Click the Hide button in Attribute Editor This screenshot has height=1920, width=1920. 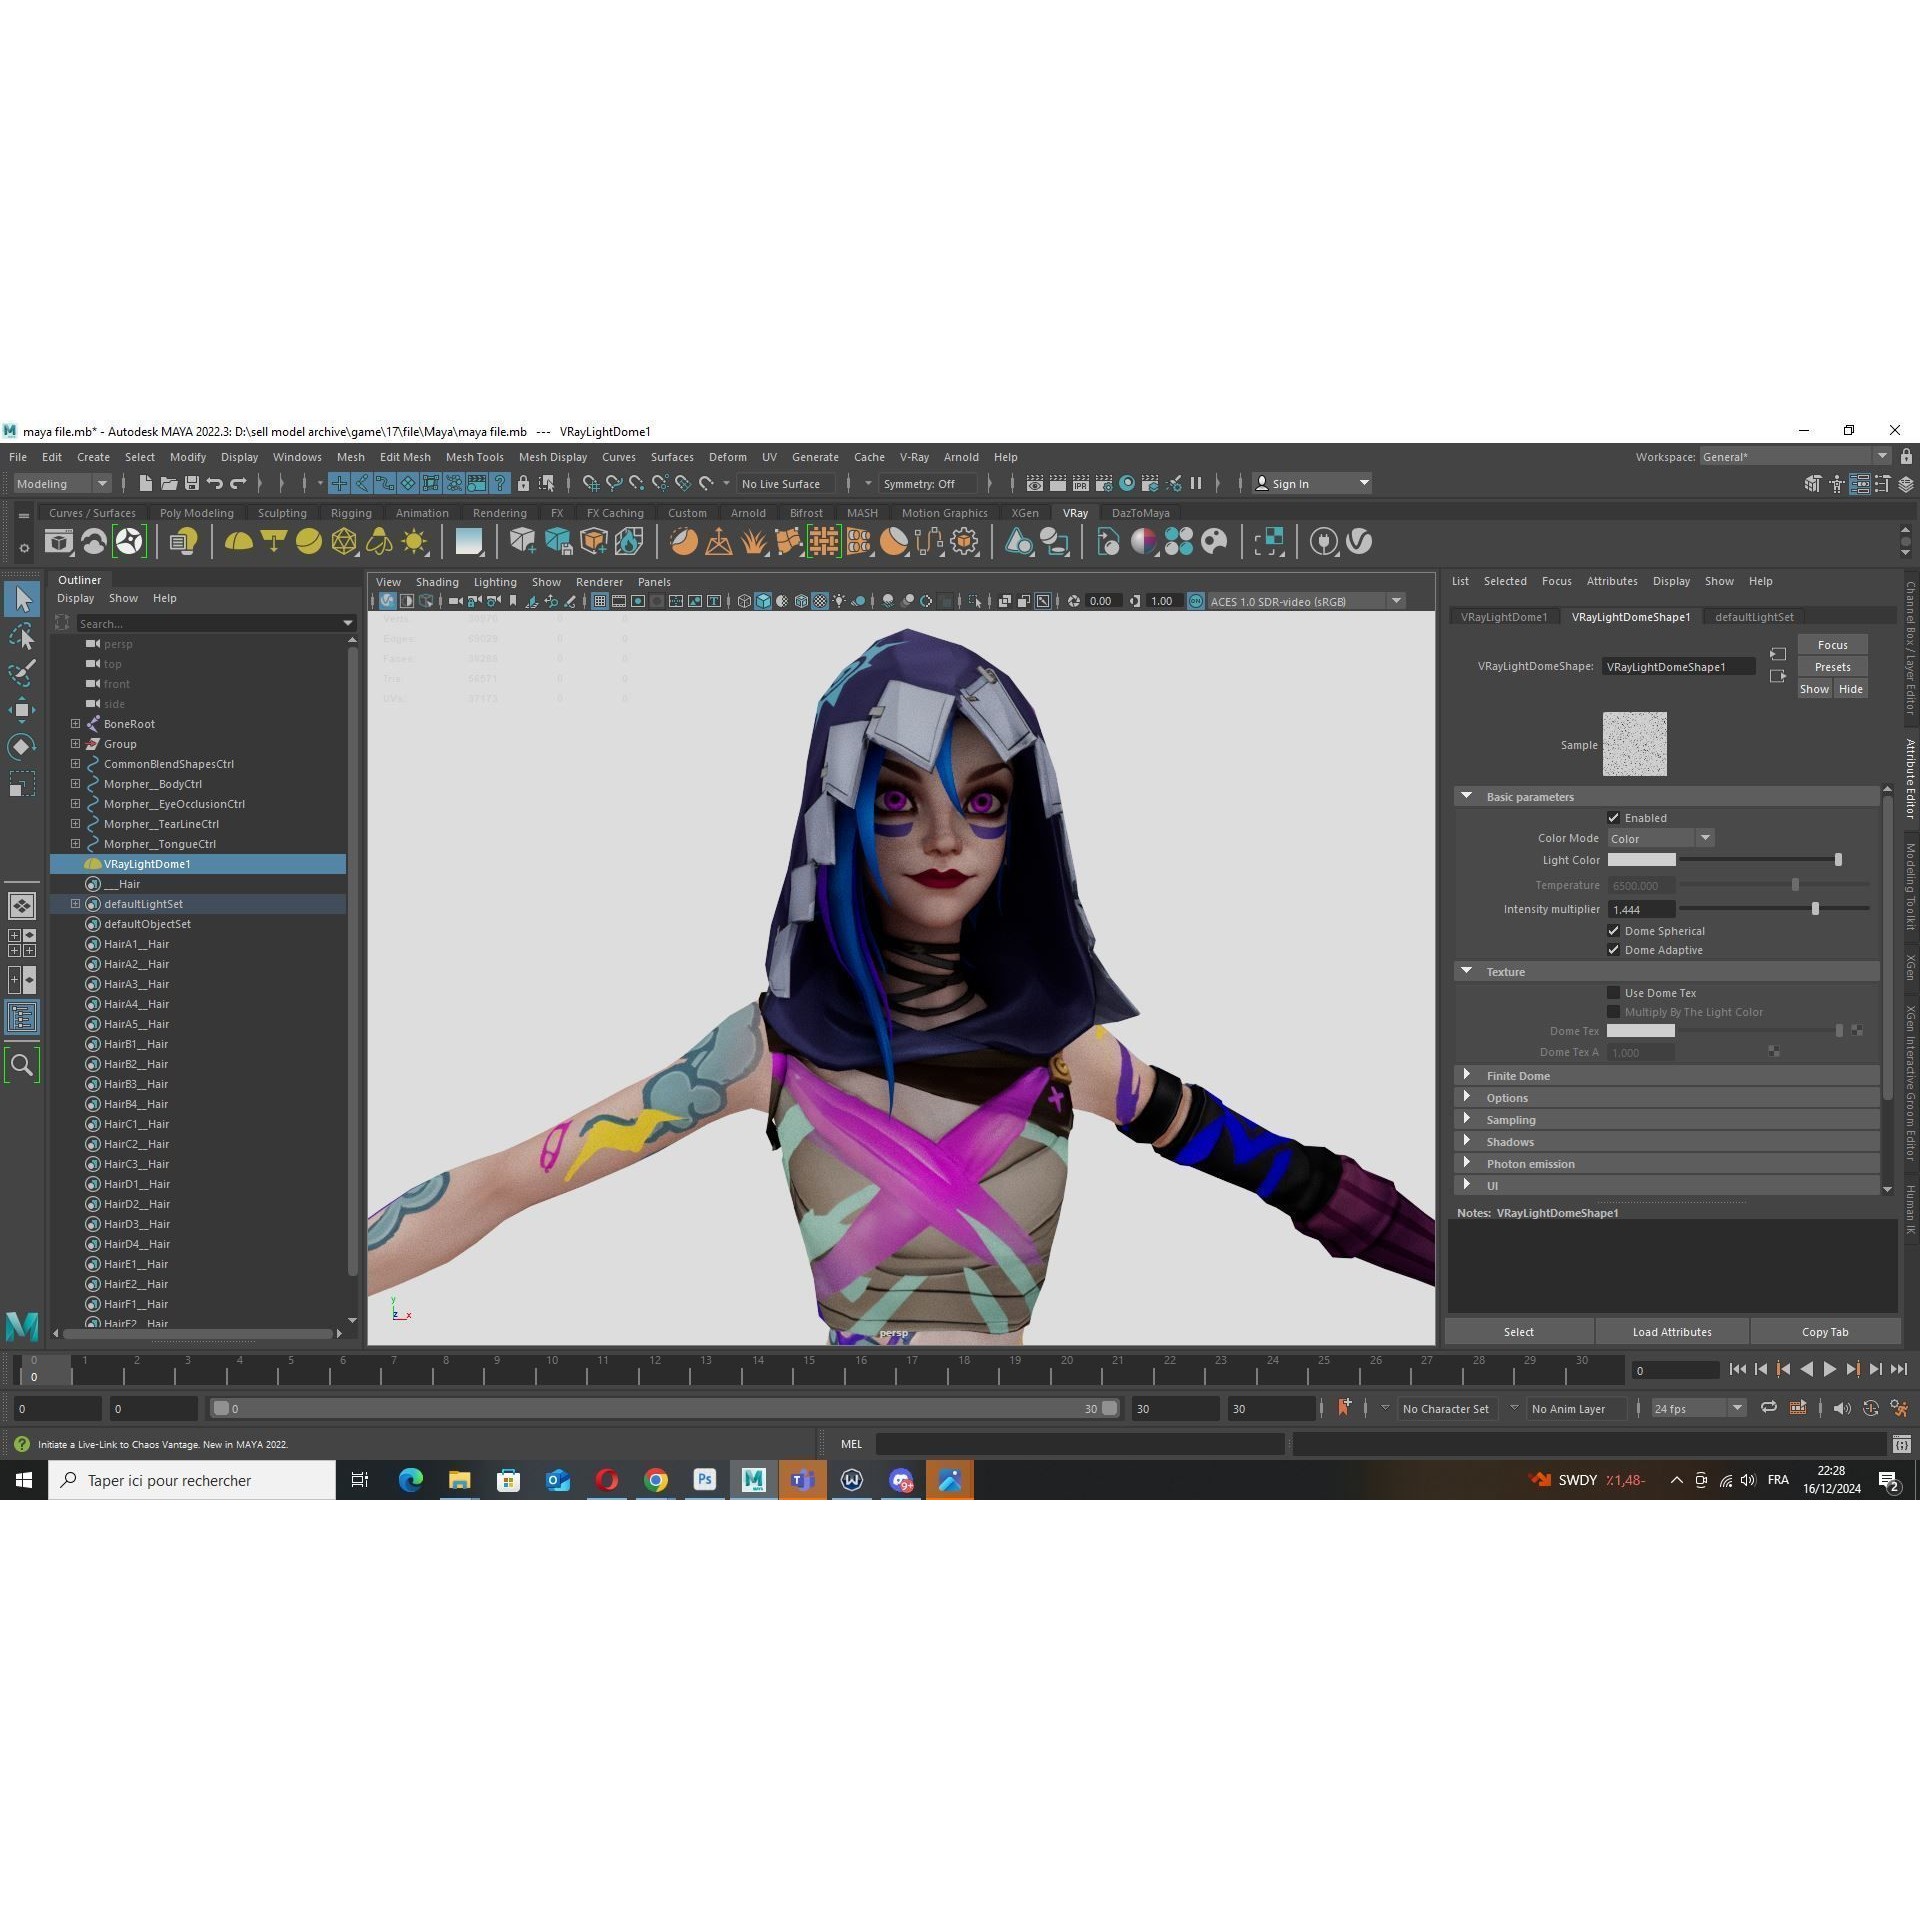pyautogui.click(x=1850, y=689)
